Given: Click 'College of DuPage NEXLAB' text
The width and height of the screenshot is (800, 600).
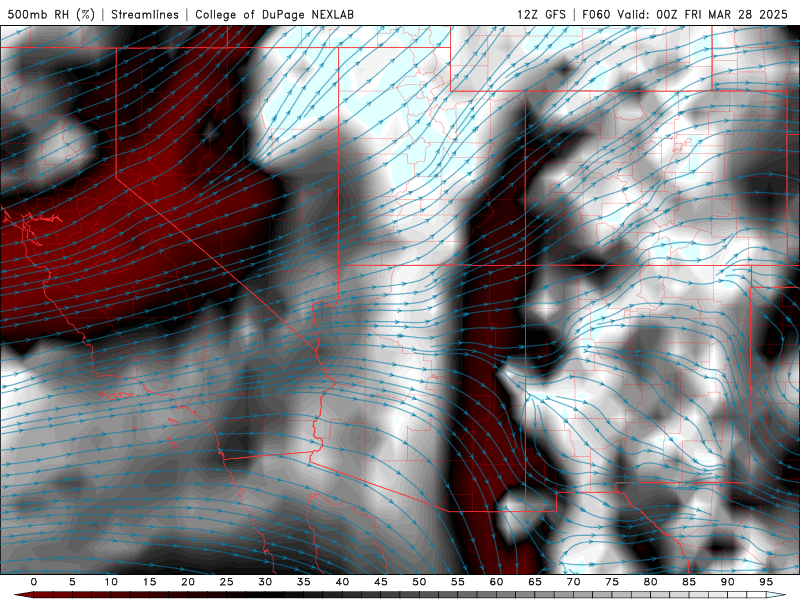Looking at the screenshot, I should tap(274, 14).
